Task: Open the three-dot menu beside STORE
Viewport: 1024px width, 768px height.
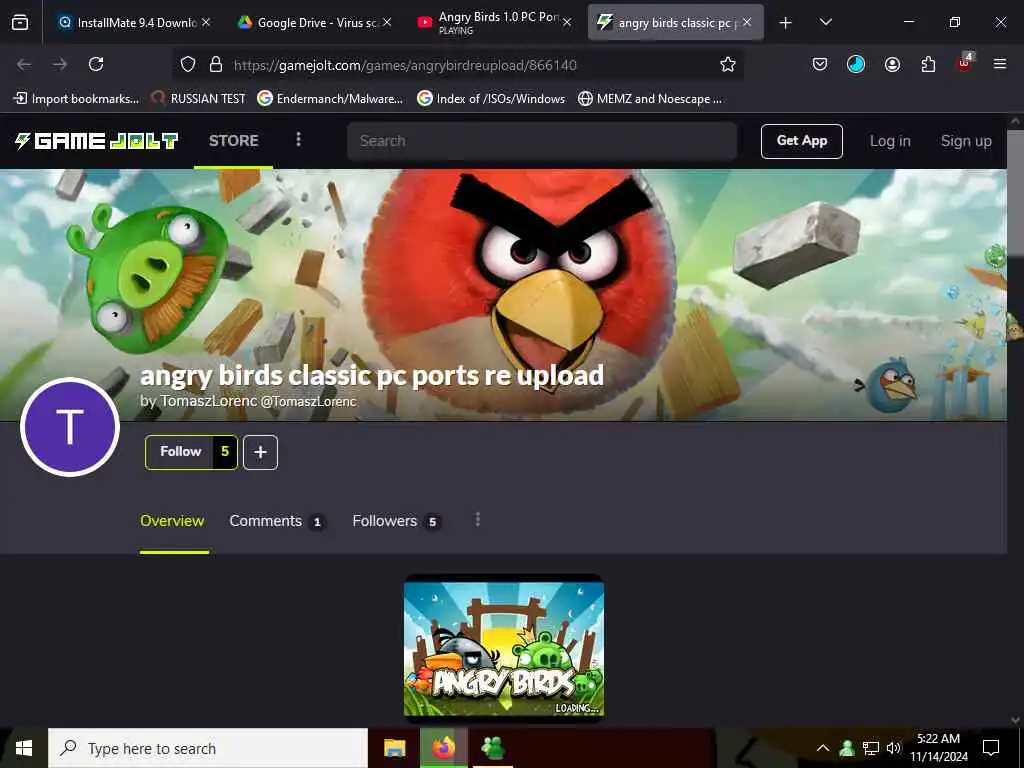Action: pyautogui.click(x=298, y=139)
